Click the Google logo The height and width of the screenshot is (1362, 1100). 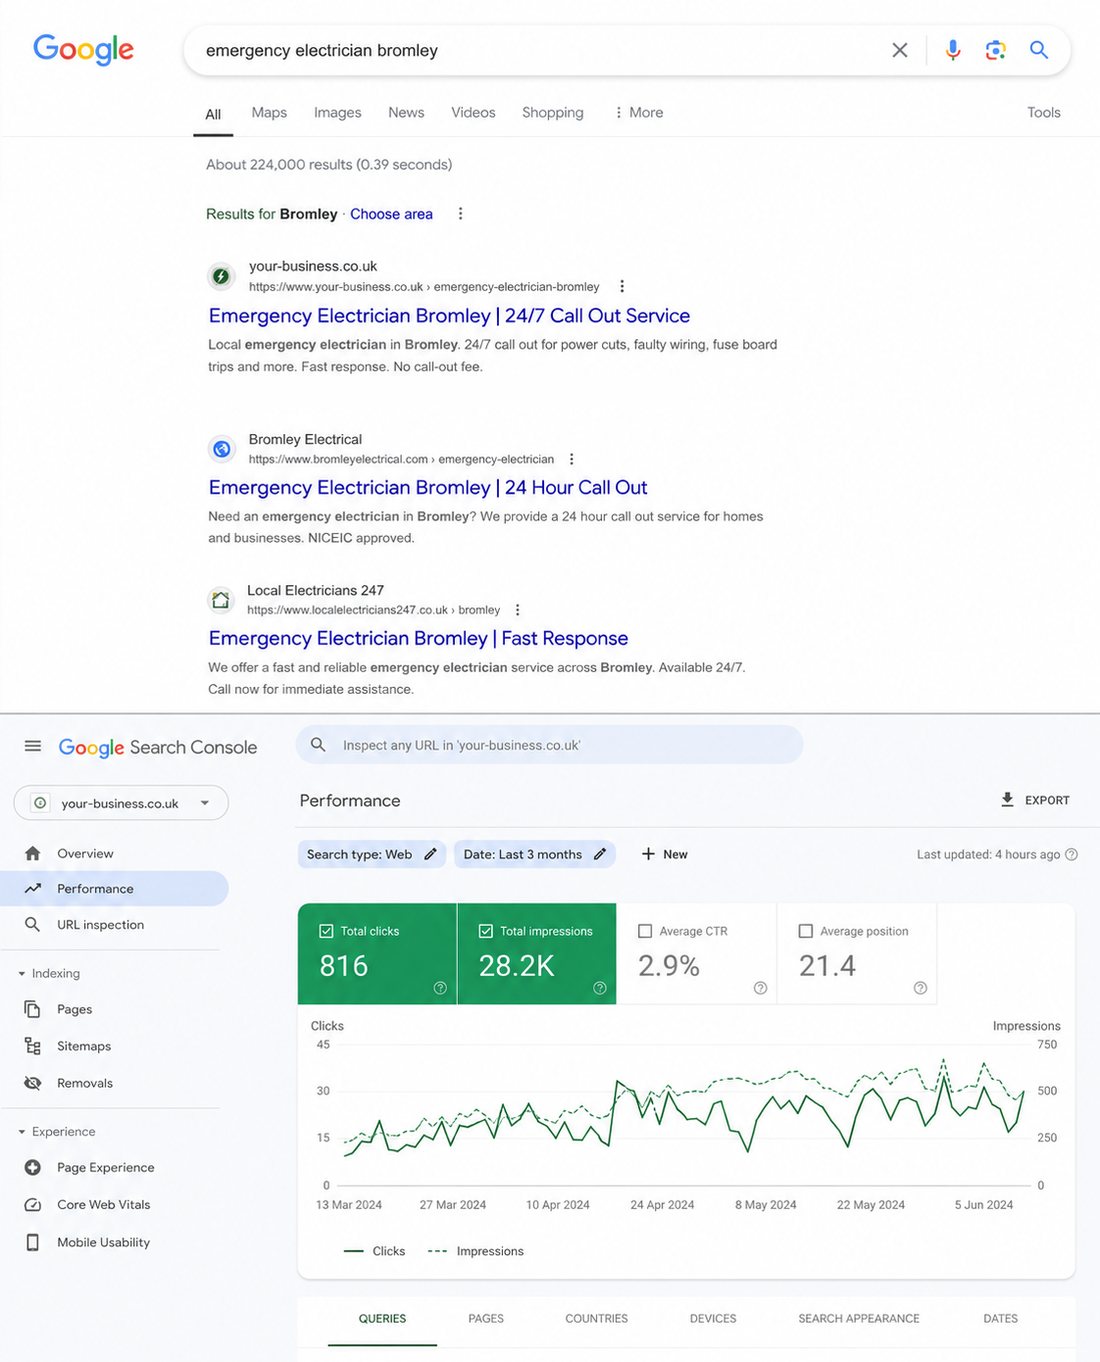(84, 50)
